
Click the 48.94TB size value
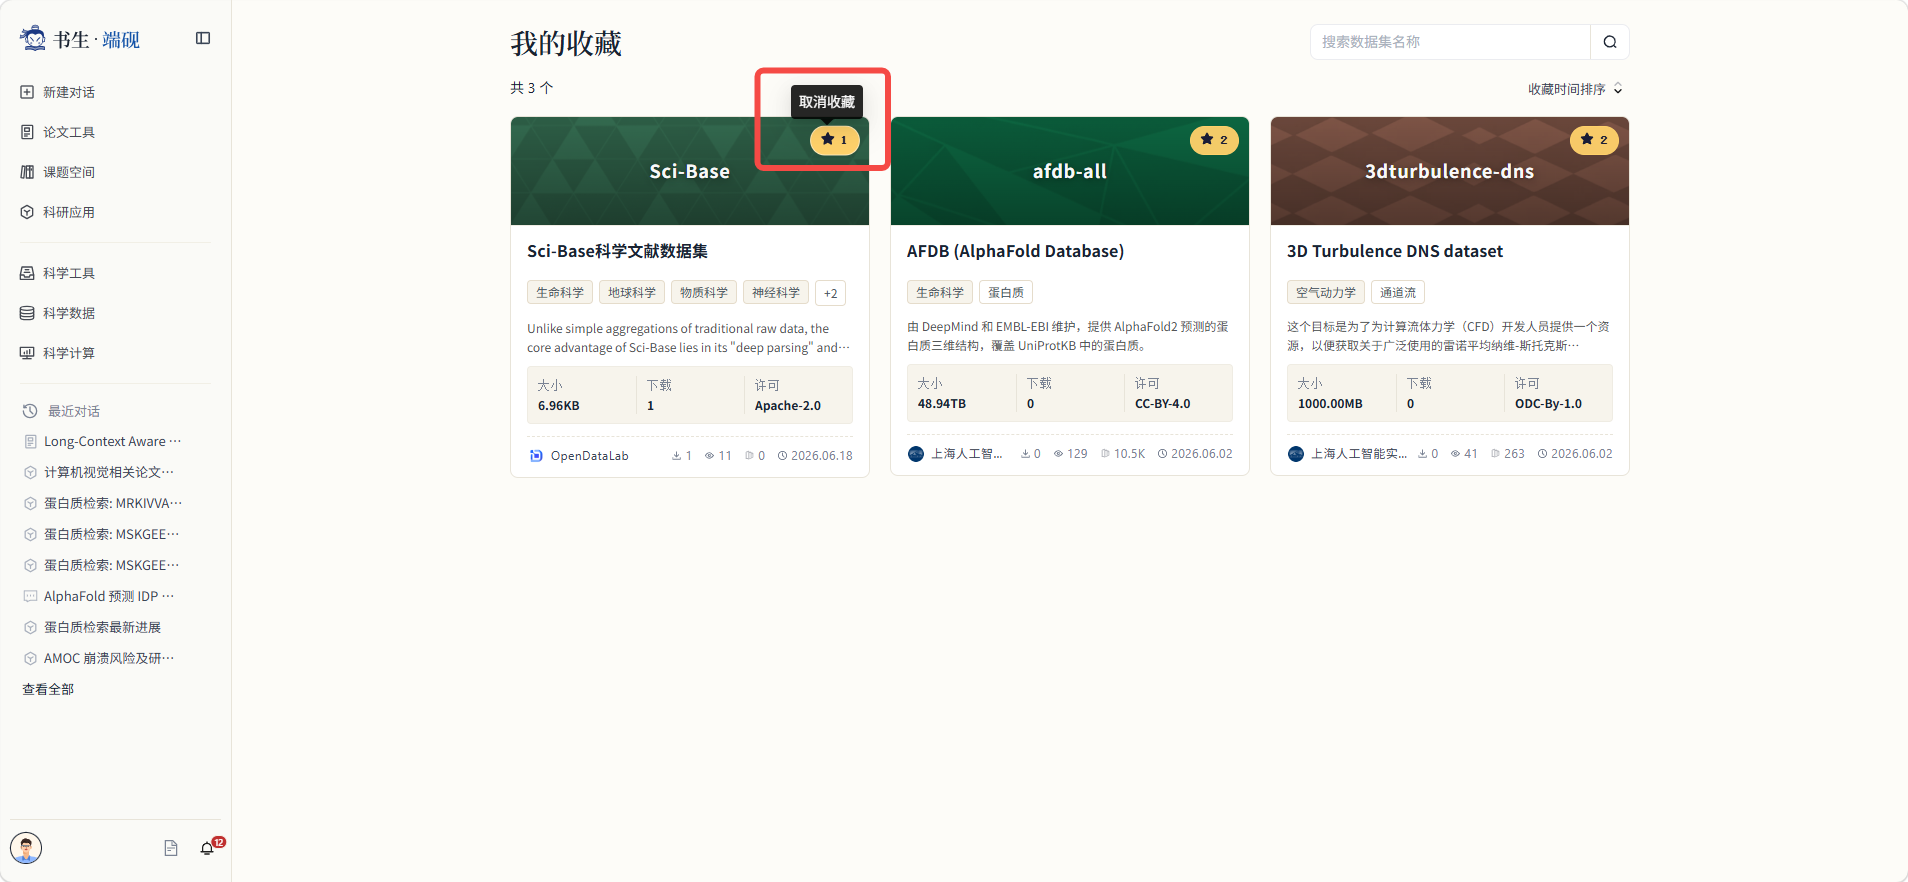point(942,404)
